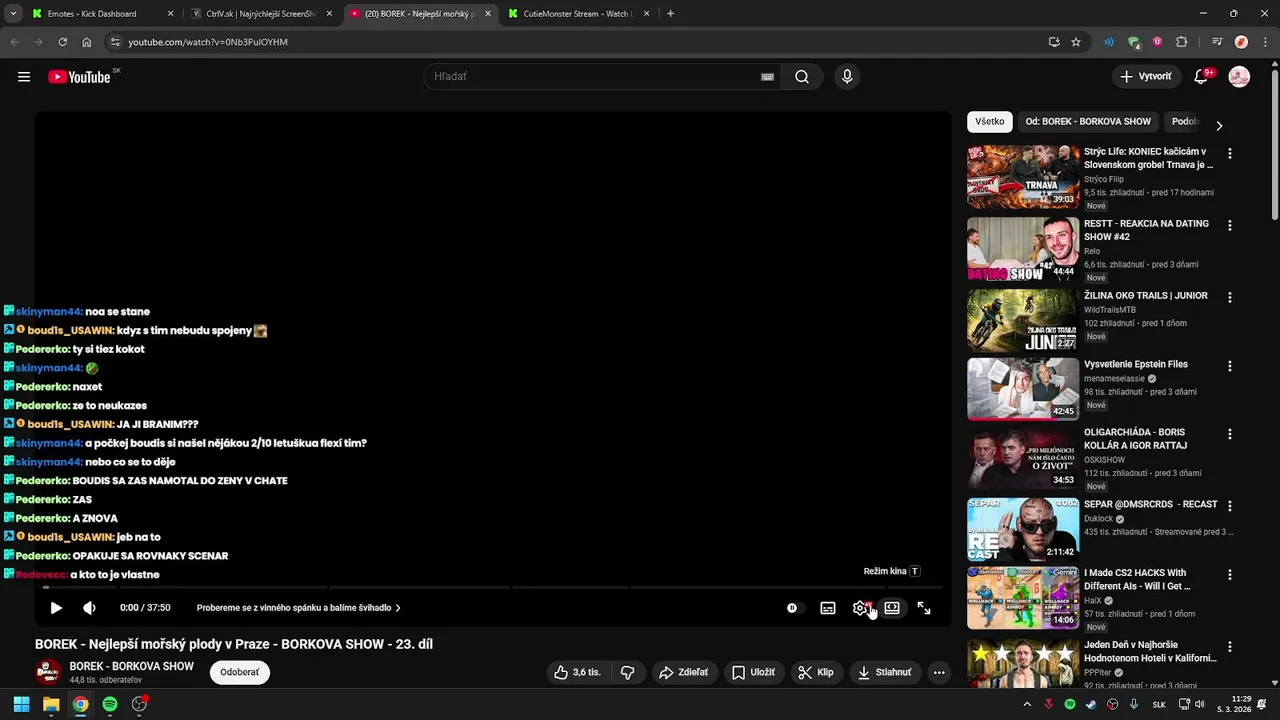
Task: Open media controls in Chrome toolbar
Action: pos(1217,42)
